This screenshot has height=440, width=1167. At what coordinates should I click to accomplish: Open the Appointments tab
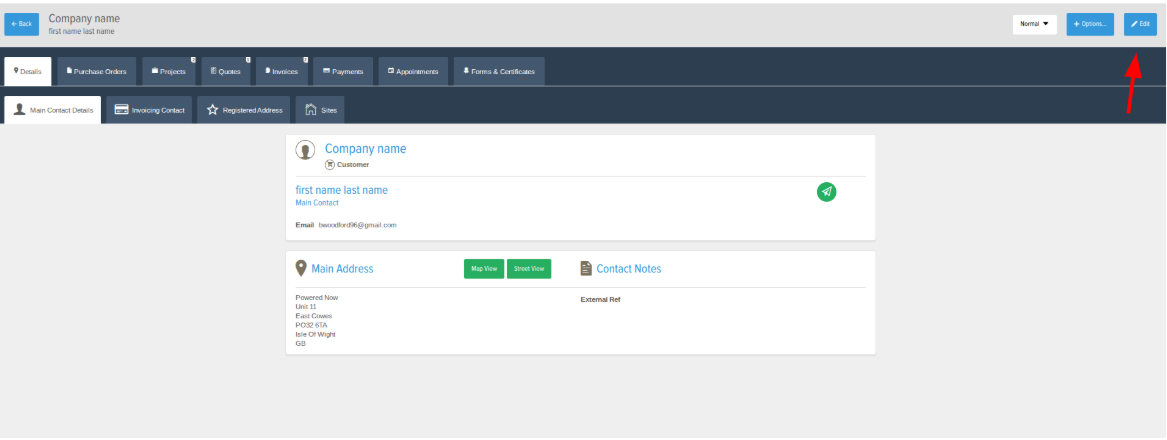point(413,71)
